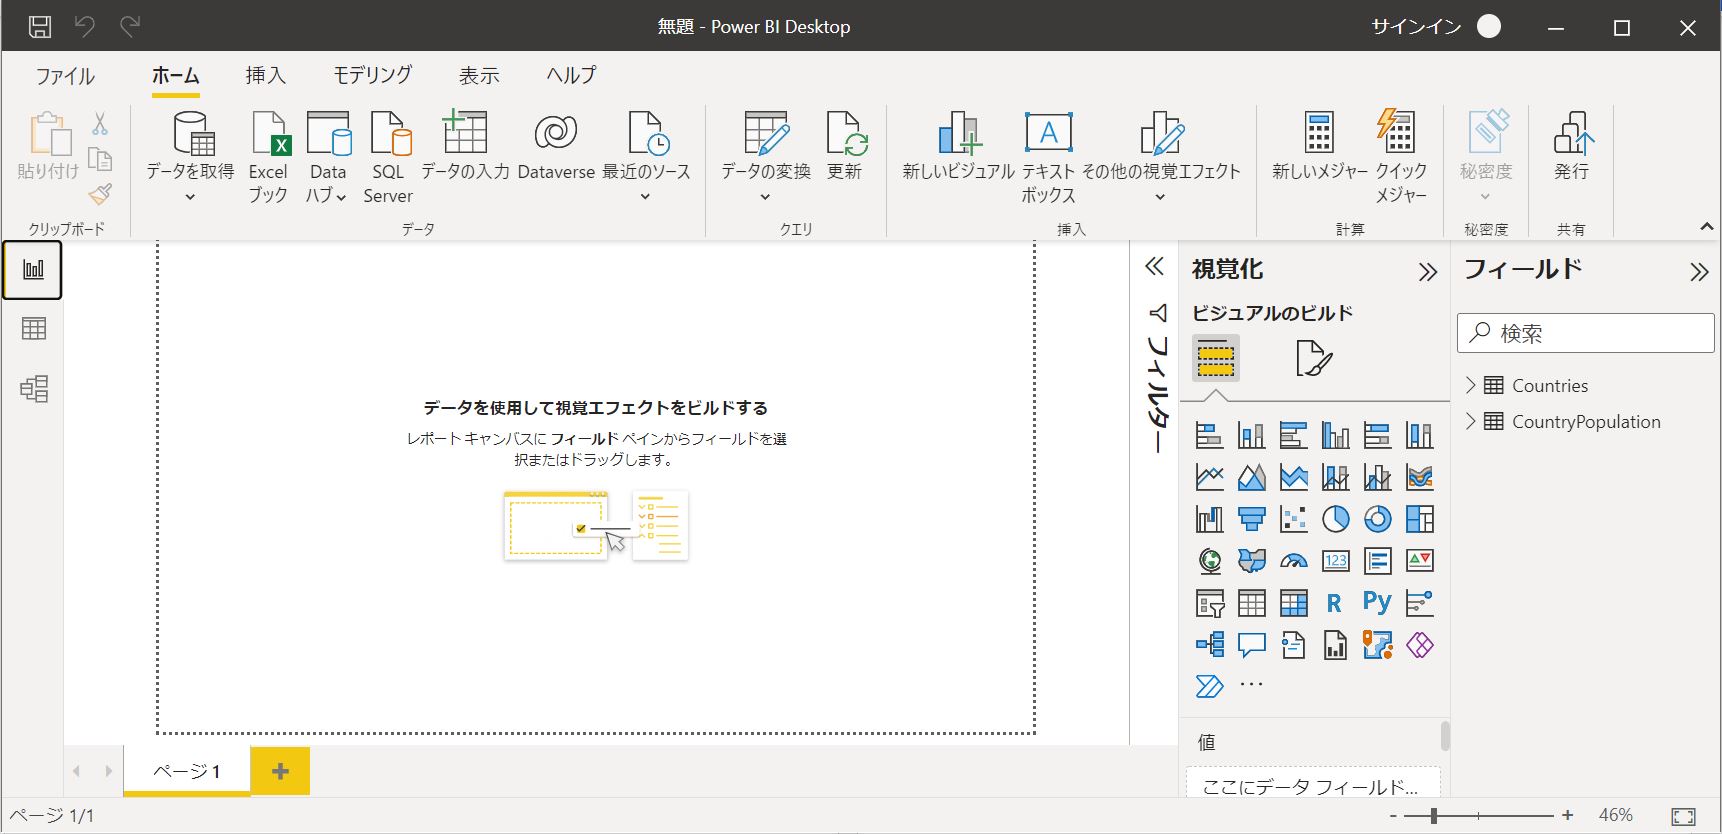The width and height of the screenshot is (1722, 834).
Task: Select the Power Apps visual
Action: [1419, 645]
